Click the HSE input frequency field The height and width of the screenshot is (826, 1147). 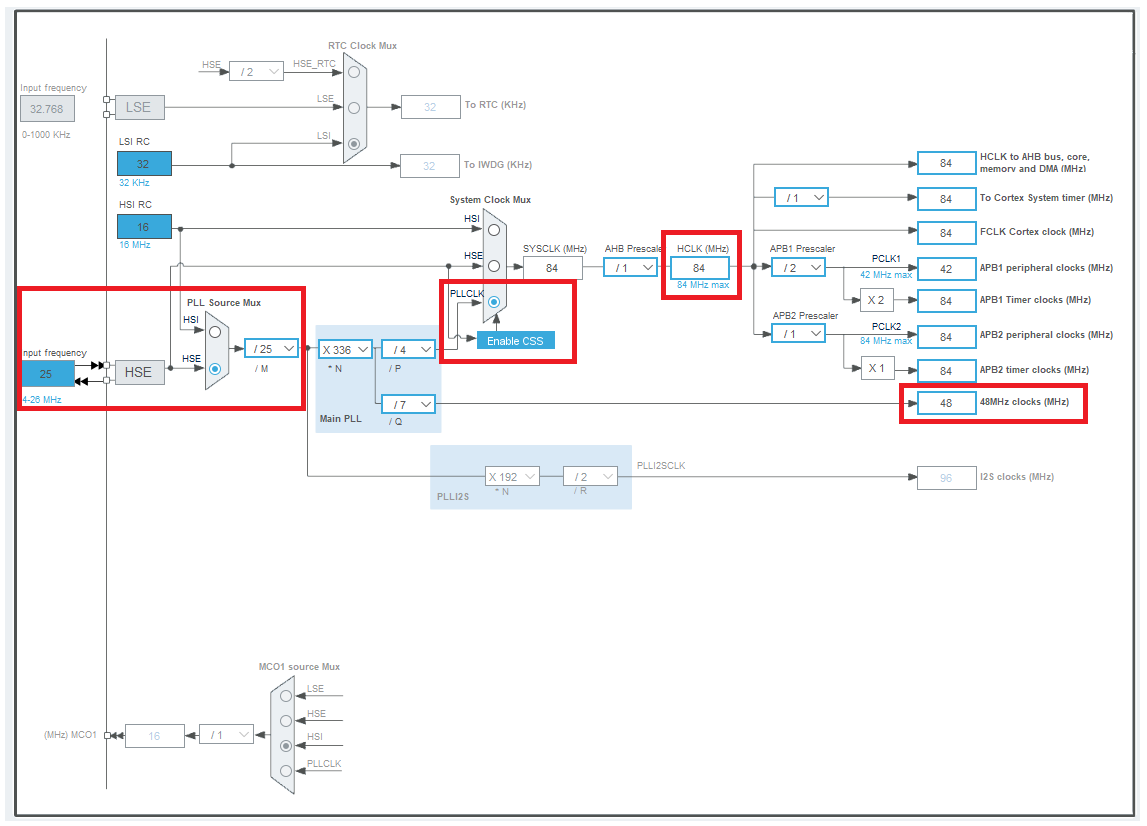point(47,374)
